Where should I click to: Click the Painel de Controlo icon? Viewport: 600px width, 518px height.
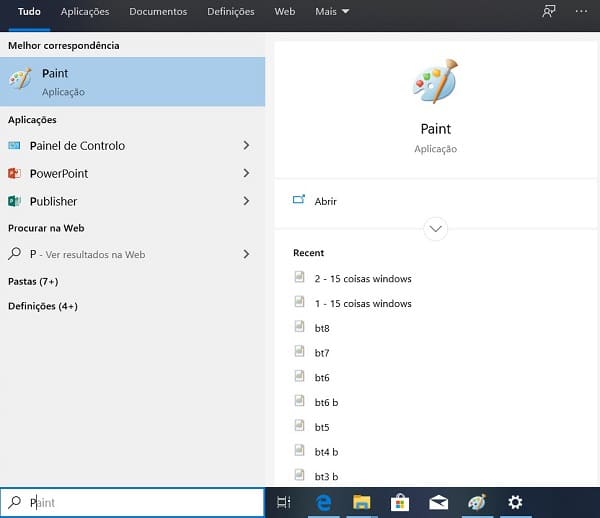coord(14,145)
